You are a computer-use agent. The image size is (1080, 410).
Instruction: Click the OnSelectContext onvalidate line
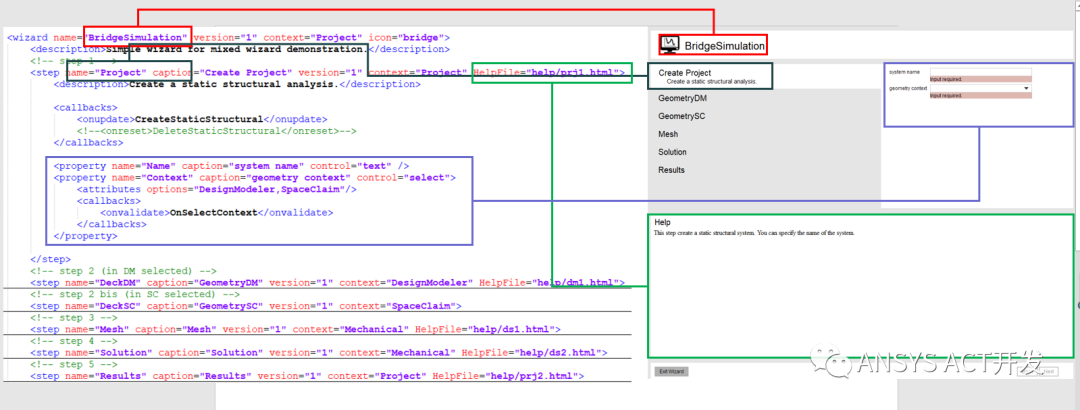216,213
